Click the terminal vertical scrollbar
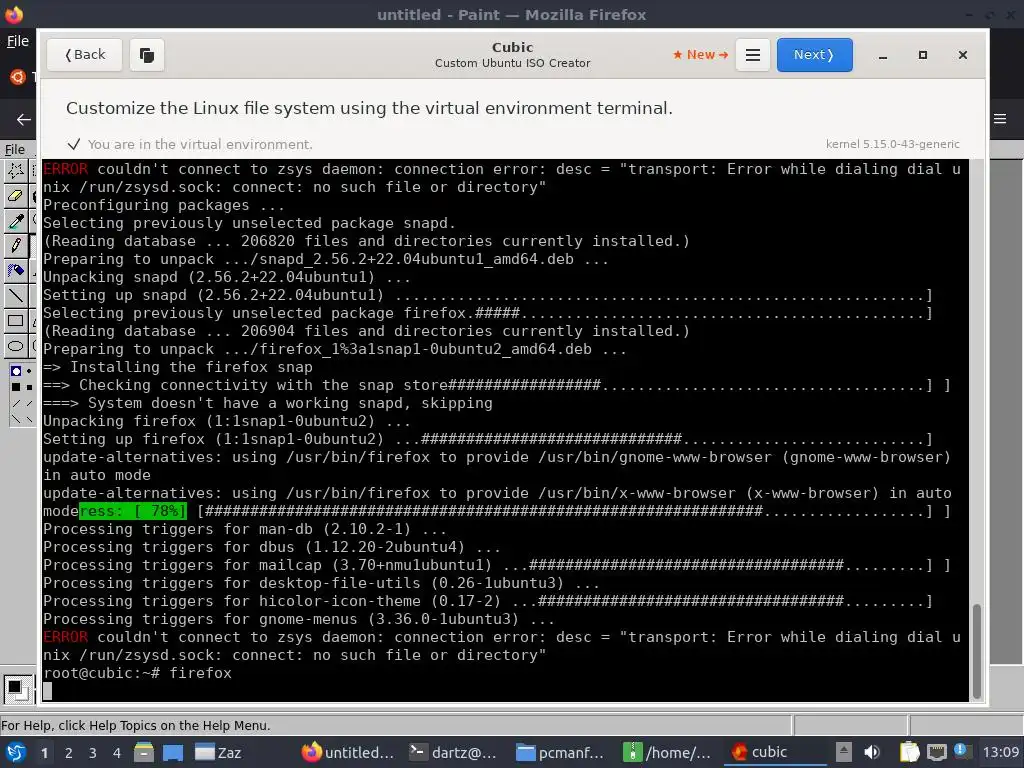The image size is (1024, 768). pos(976,651)
